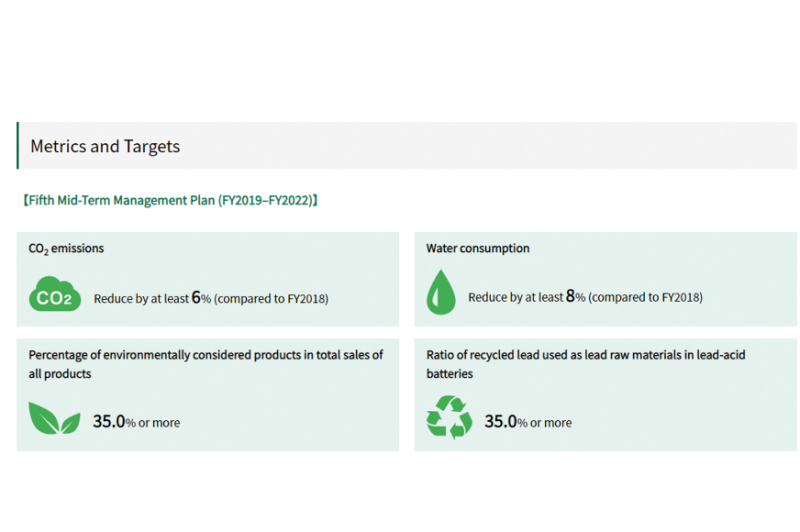Click the large number 6 in CO2 target
Screen dimensions: 800x532
tap(196, 296)
